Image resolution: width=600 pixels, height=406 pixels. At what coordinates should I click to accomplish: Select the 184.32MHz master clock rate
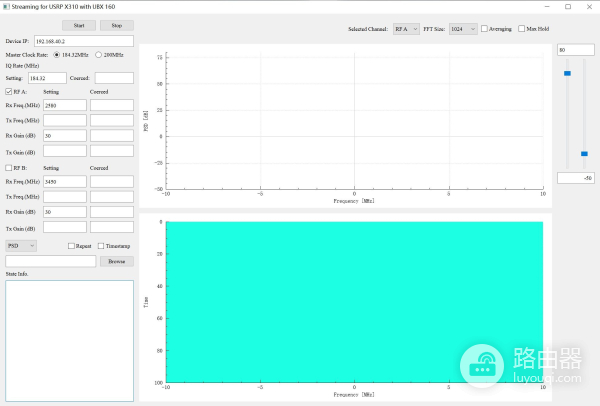[x=56, y=54]
